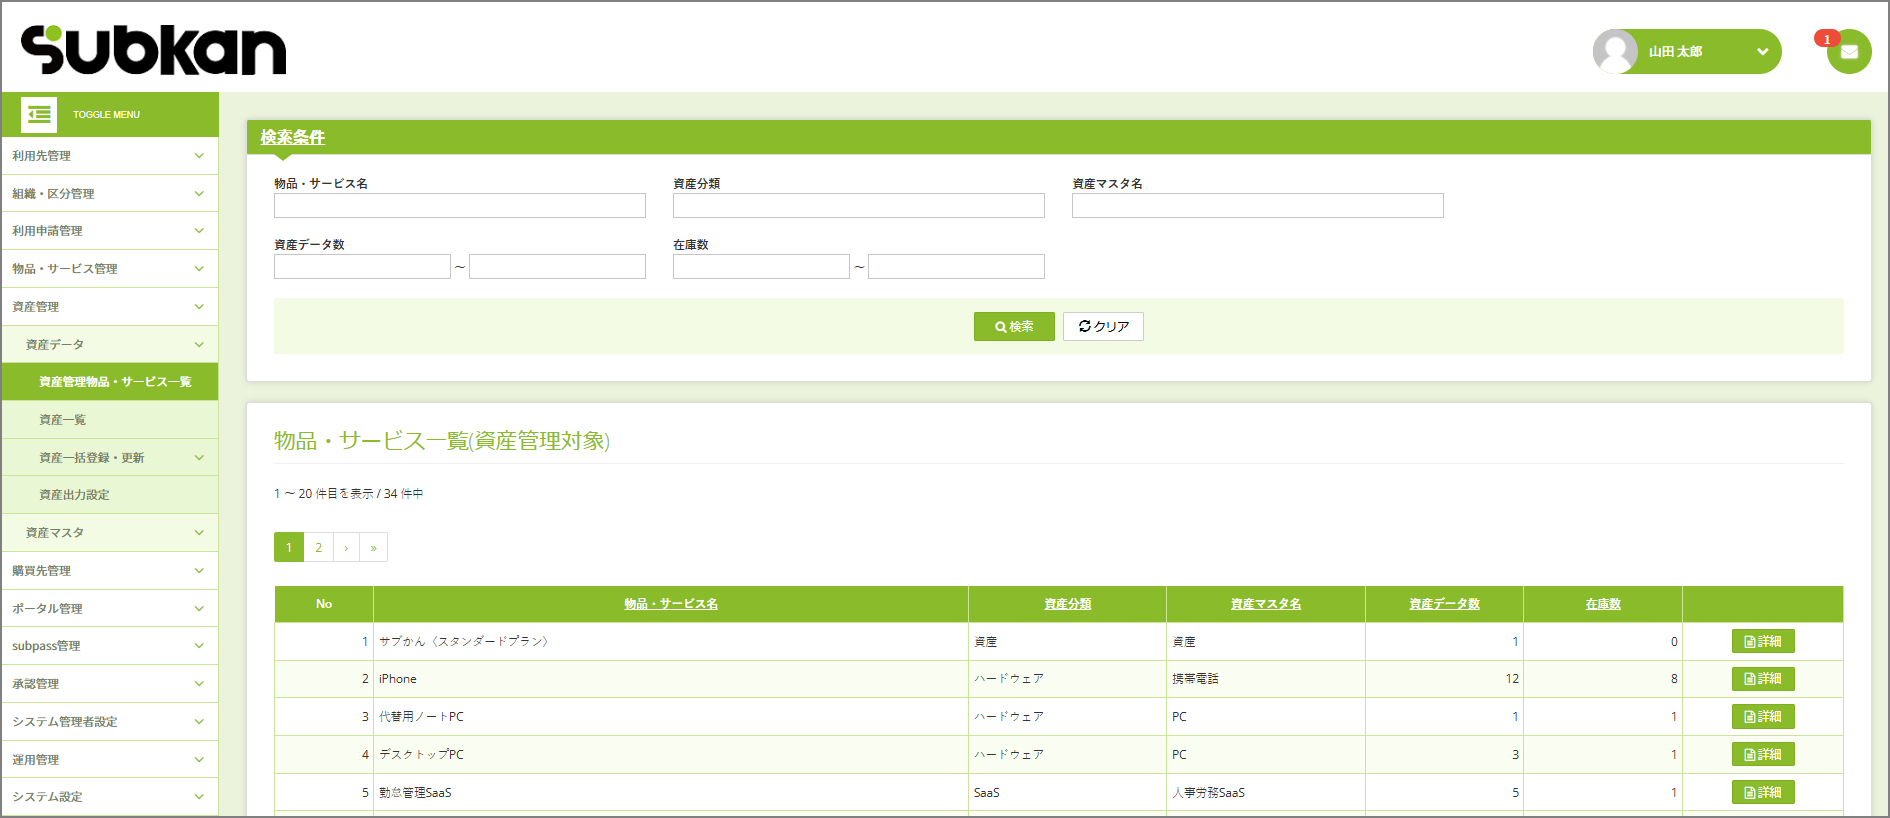Focus the 資産データ数 maximum field

click(557, 267)
